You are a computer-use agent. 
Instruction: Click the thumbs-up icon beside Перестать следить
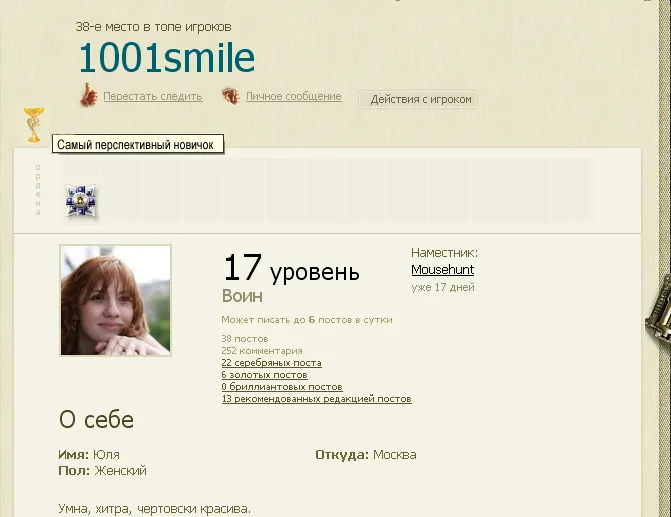point(88,96)
